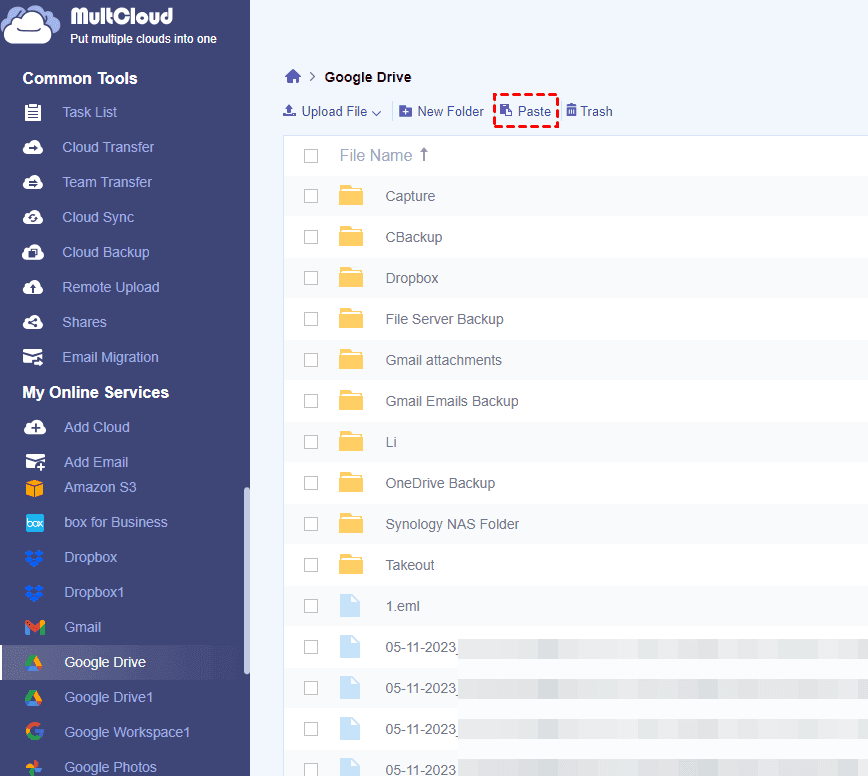Screen dimensions: 868x776
Task: Open Google Photos service entry
Action: (110, 767)
